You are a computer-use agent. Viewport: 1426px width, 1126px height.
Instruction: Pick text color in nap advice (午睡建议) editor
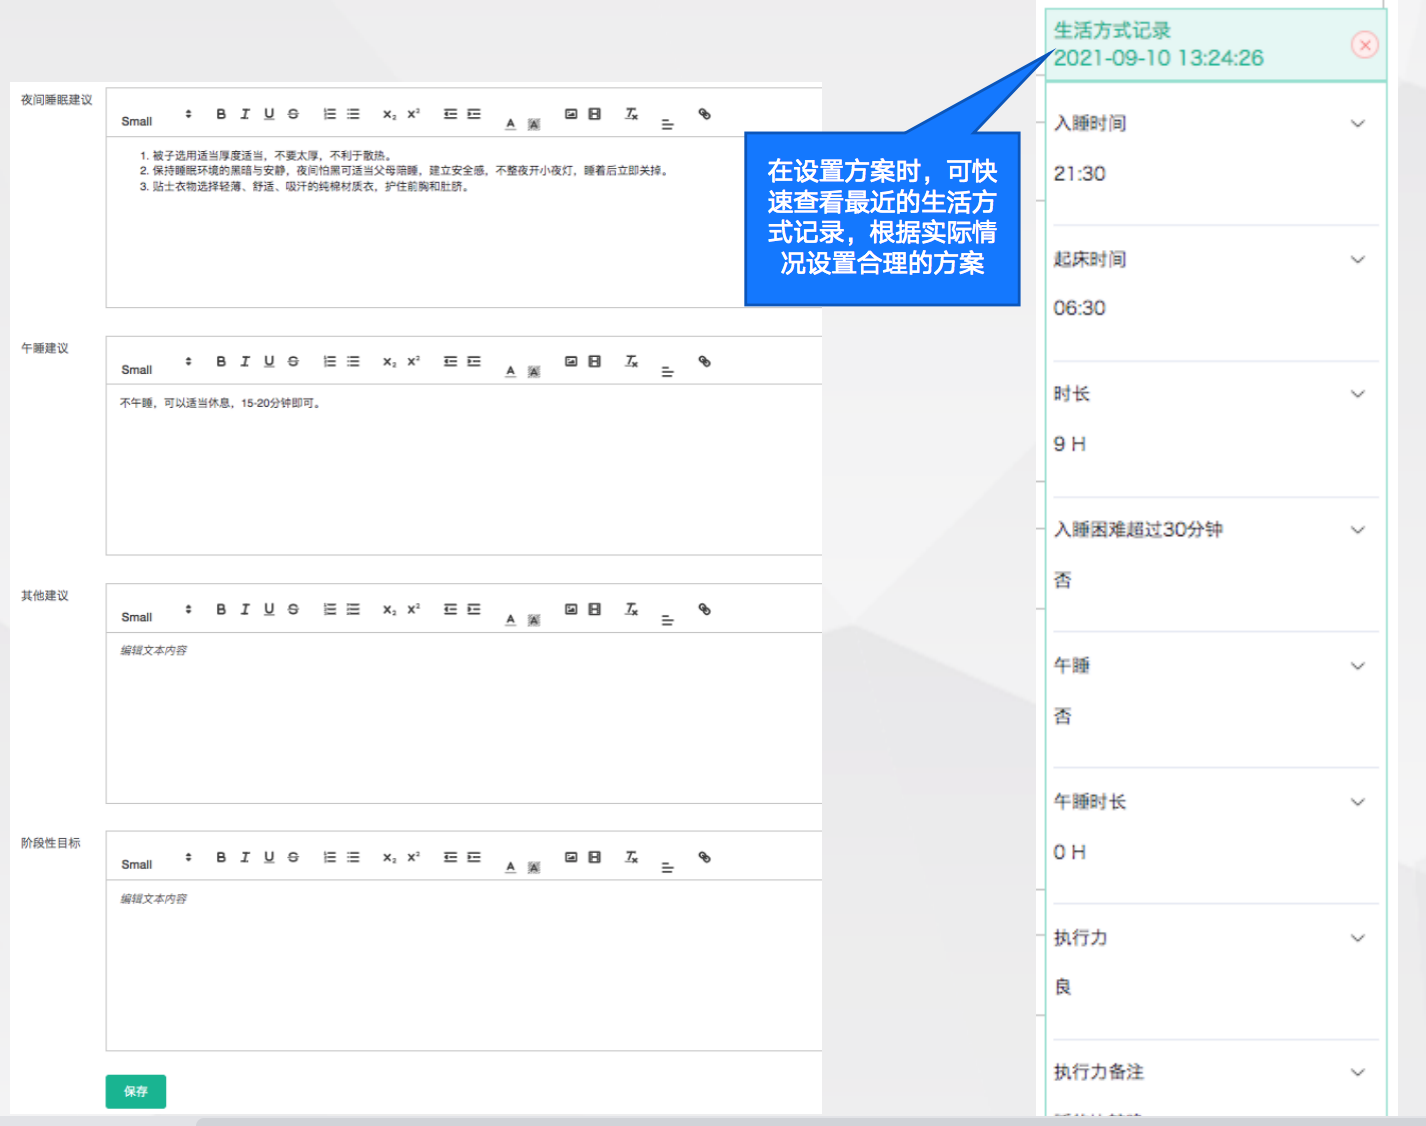click(x=510, y=371)
